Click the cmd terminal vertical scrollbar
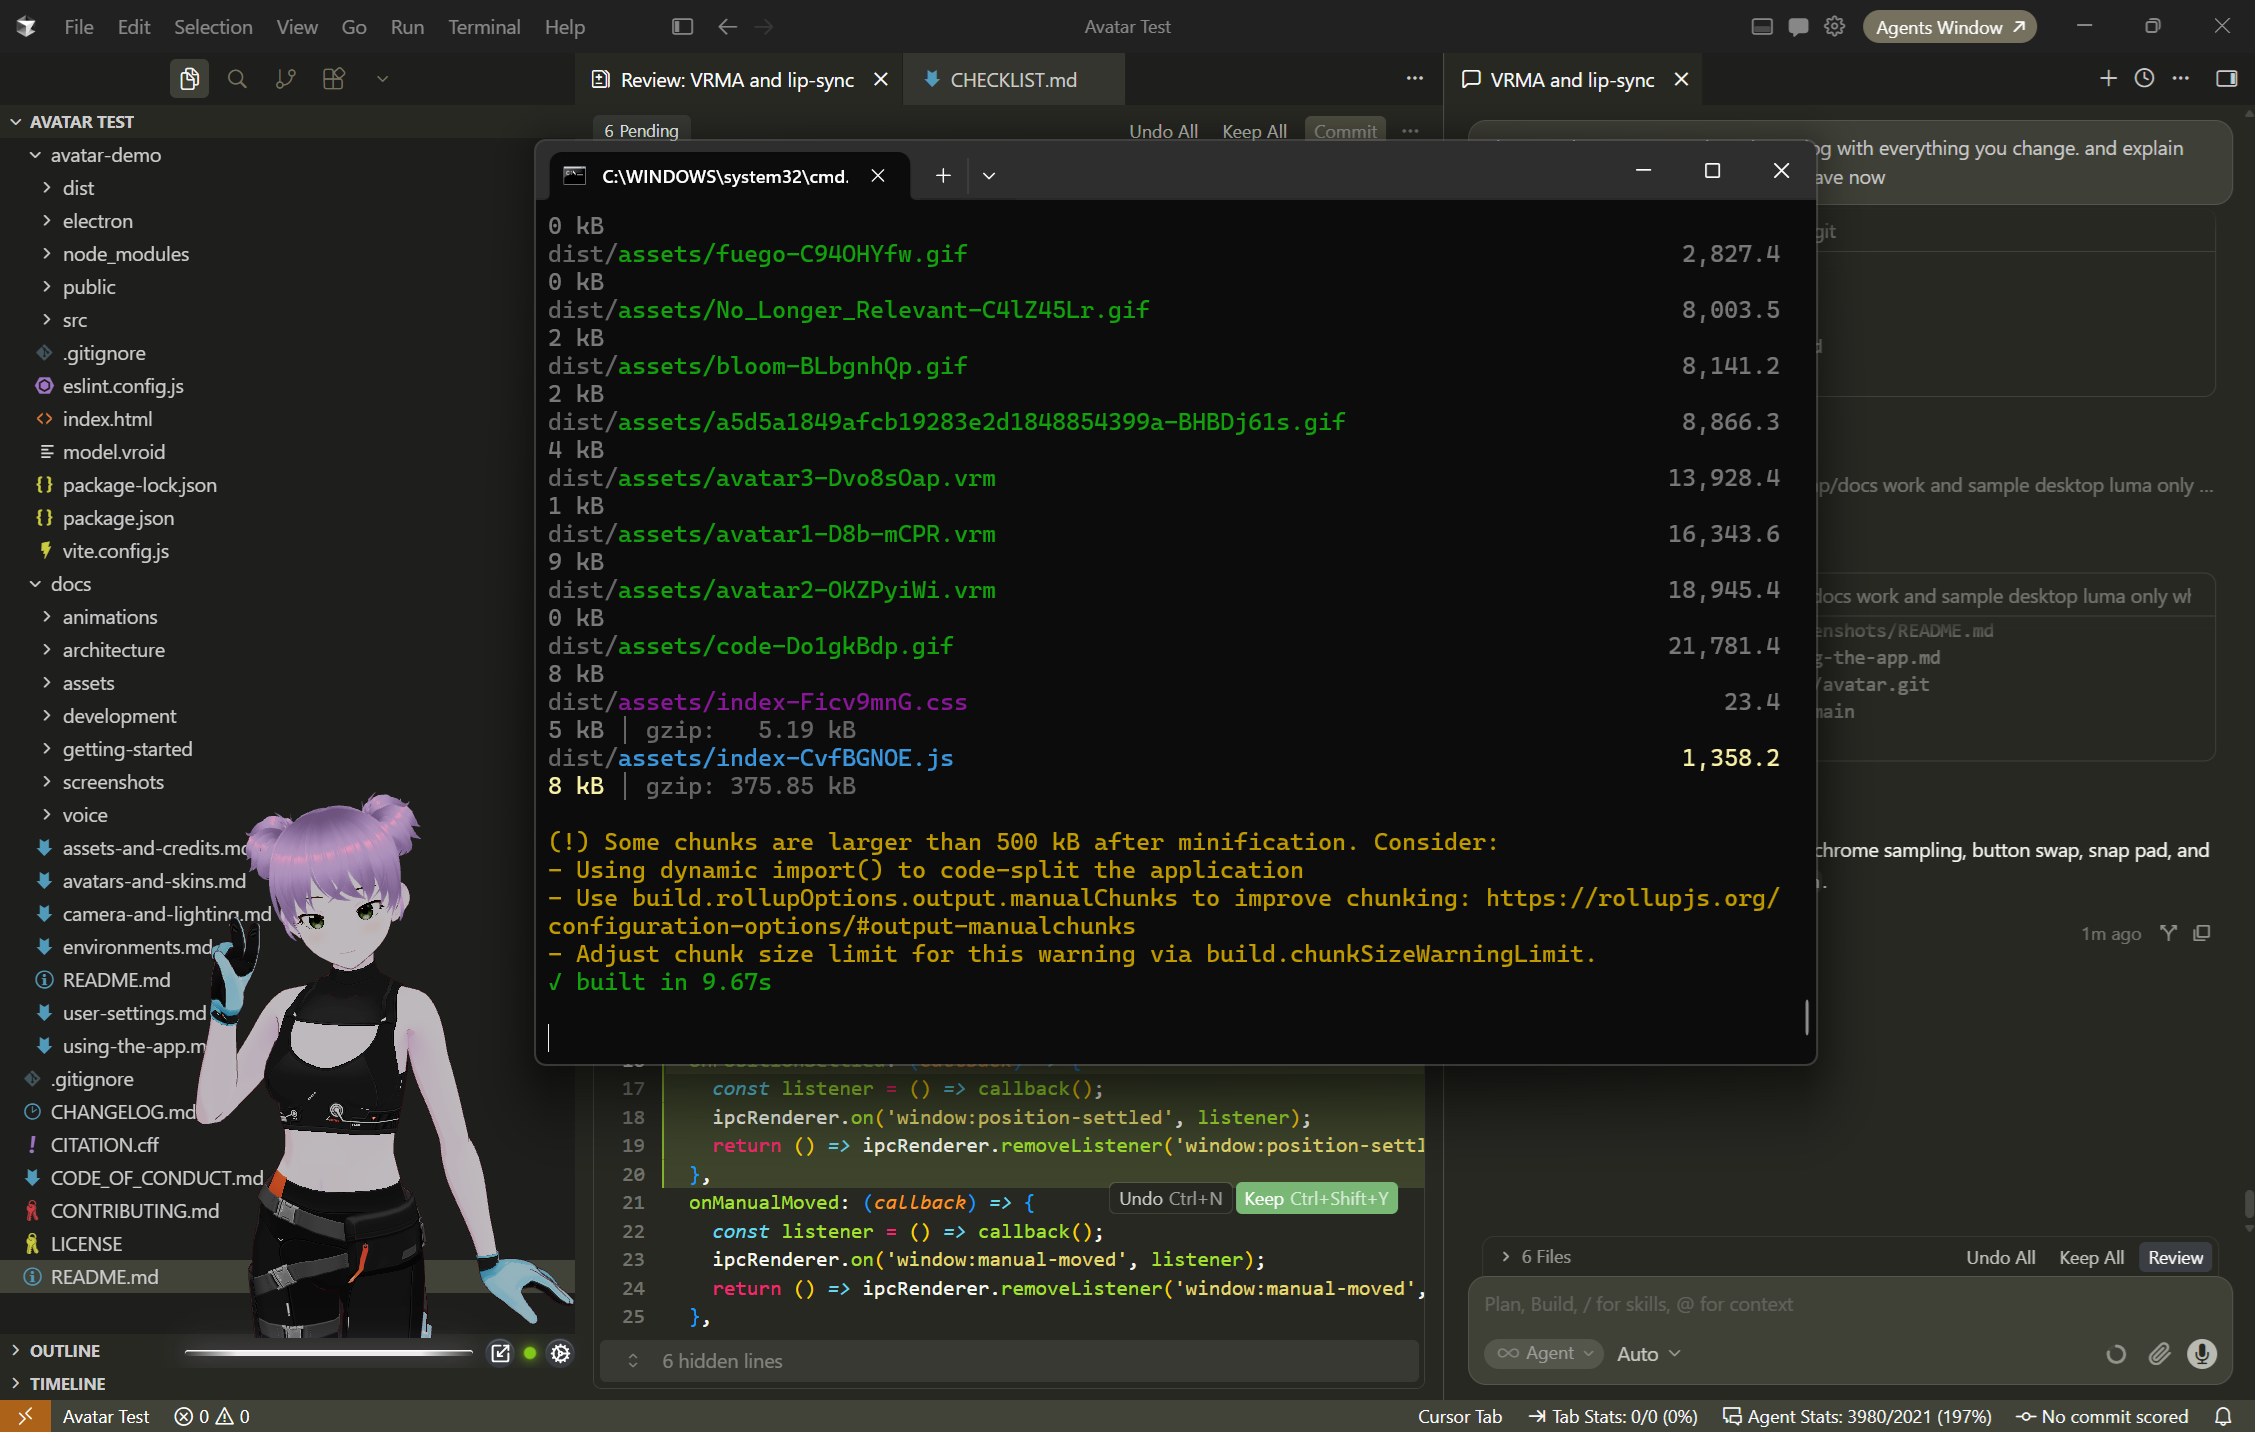Screen dimensions: 2255x1432 (x=1806, y=1017)
